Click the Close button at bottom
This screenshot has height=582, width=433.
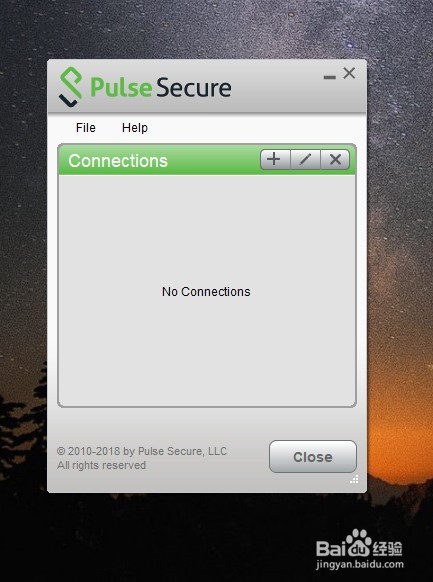click(x=313, y=457)
